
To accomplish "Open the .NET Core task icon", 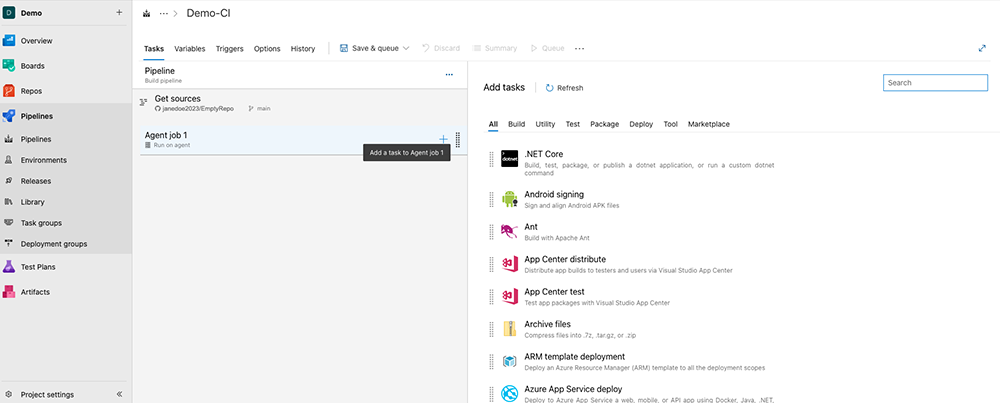I will pos(509,159).
